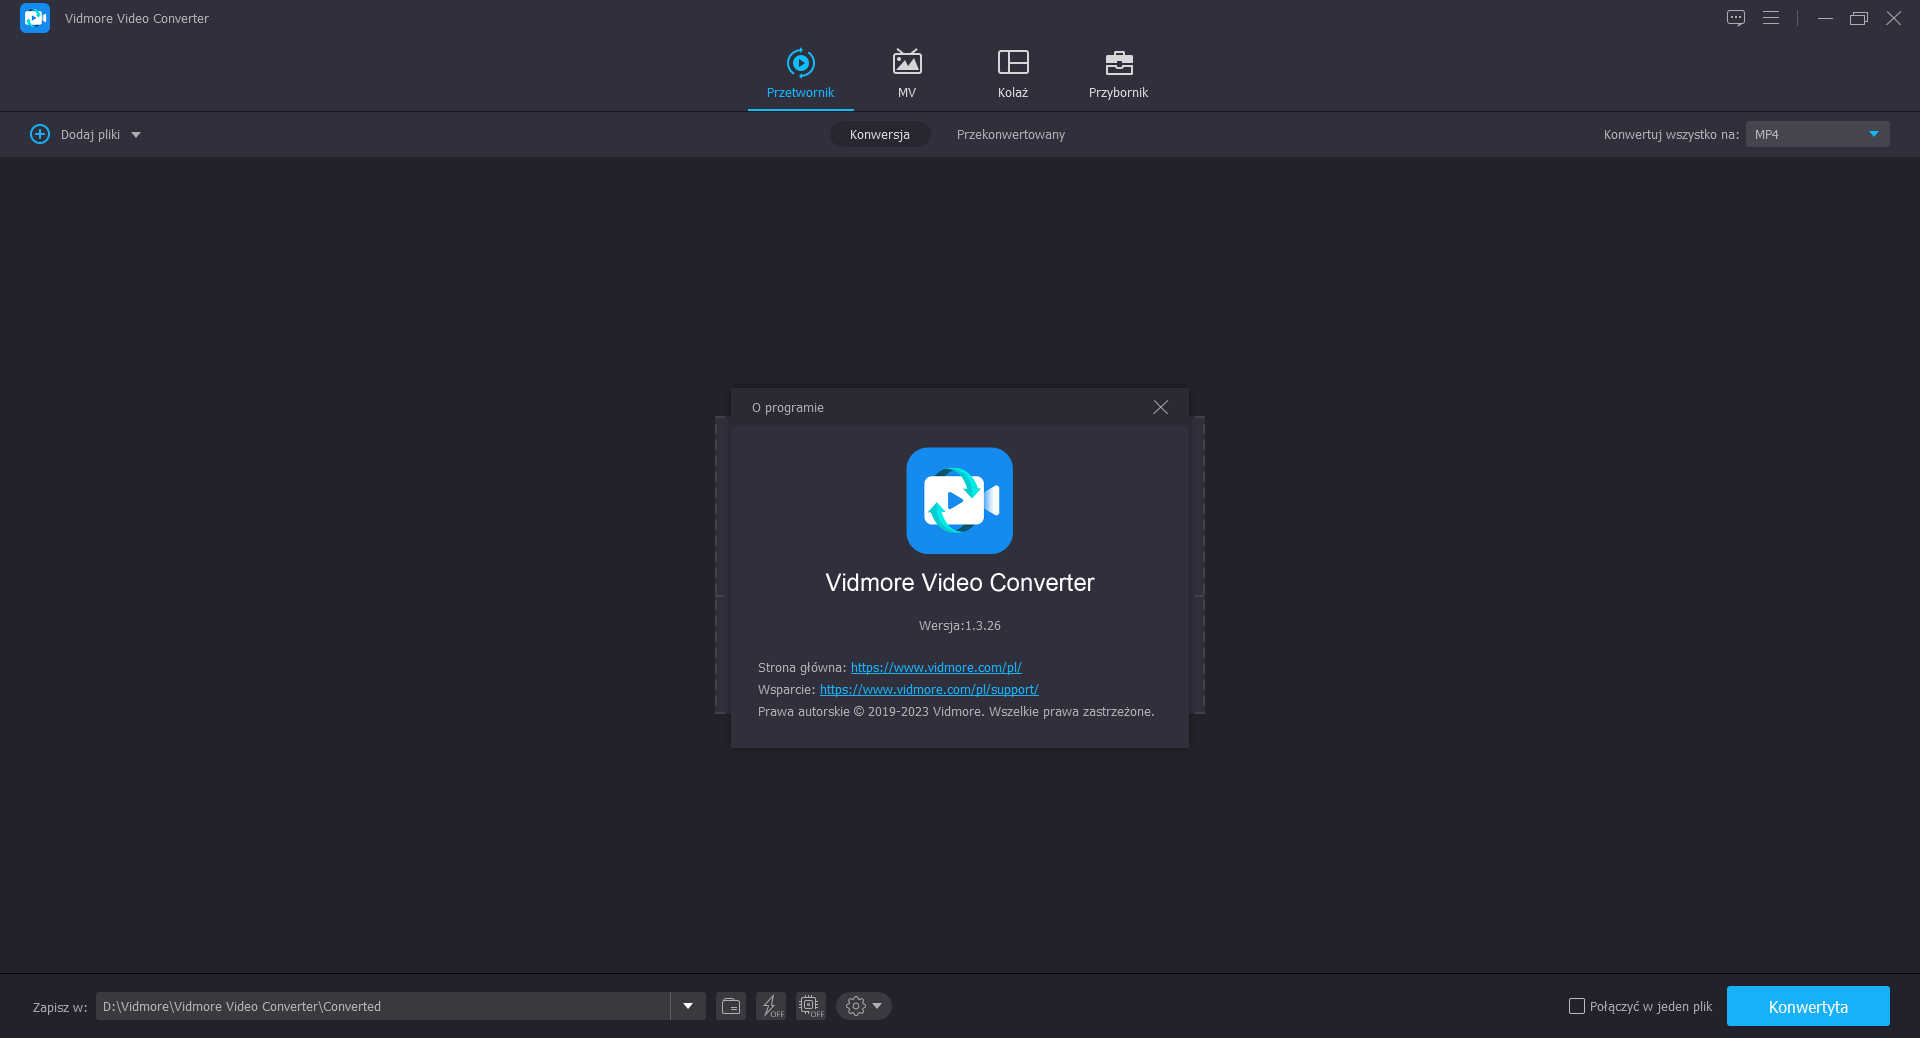Click the Zapisz w label
This screenshot has width=1920, height=1038.
[x=60, y=1007]
